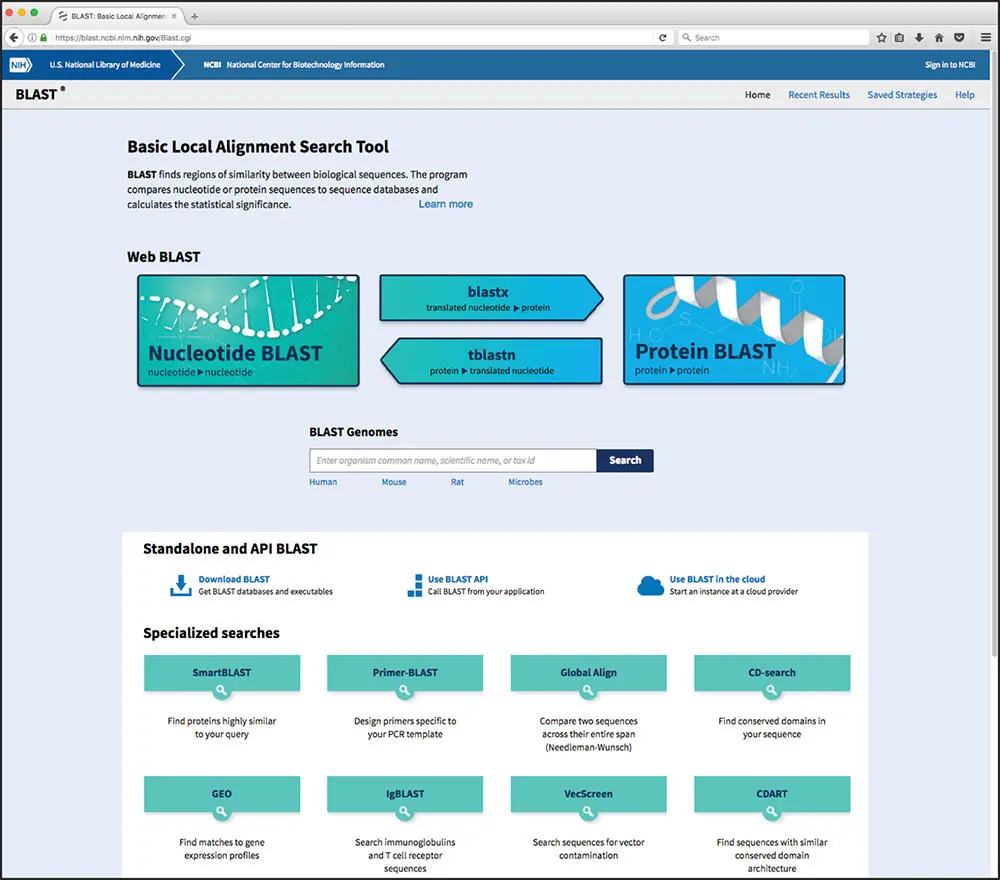The width and height of the screenshot is (1000, 880).
Task: Click the VecScreen magnifier icon
Action: (x=588, y=811)
